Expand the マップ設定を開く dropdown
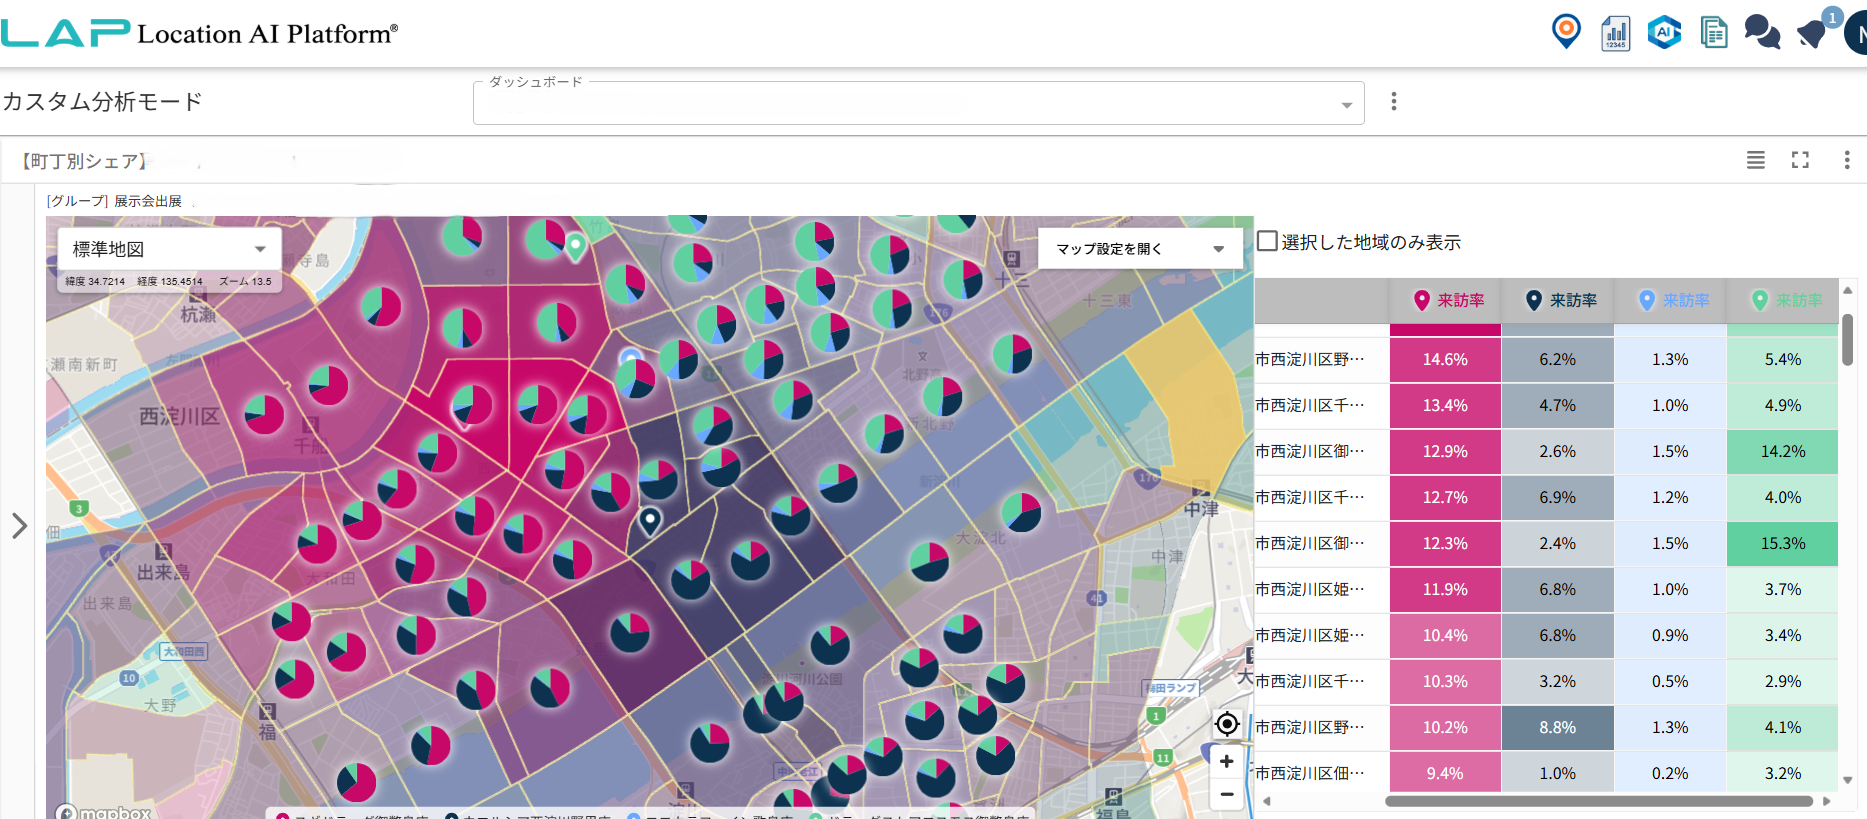Image resolution: width=1867 pixels, height=819 pixels. pos(1140,249)
